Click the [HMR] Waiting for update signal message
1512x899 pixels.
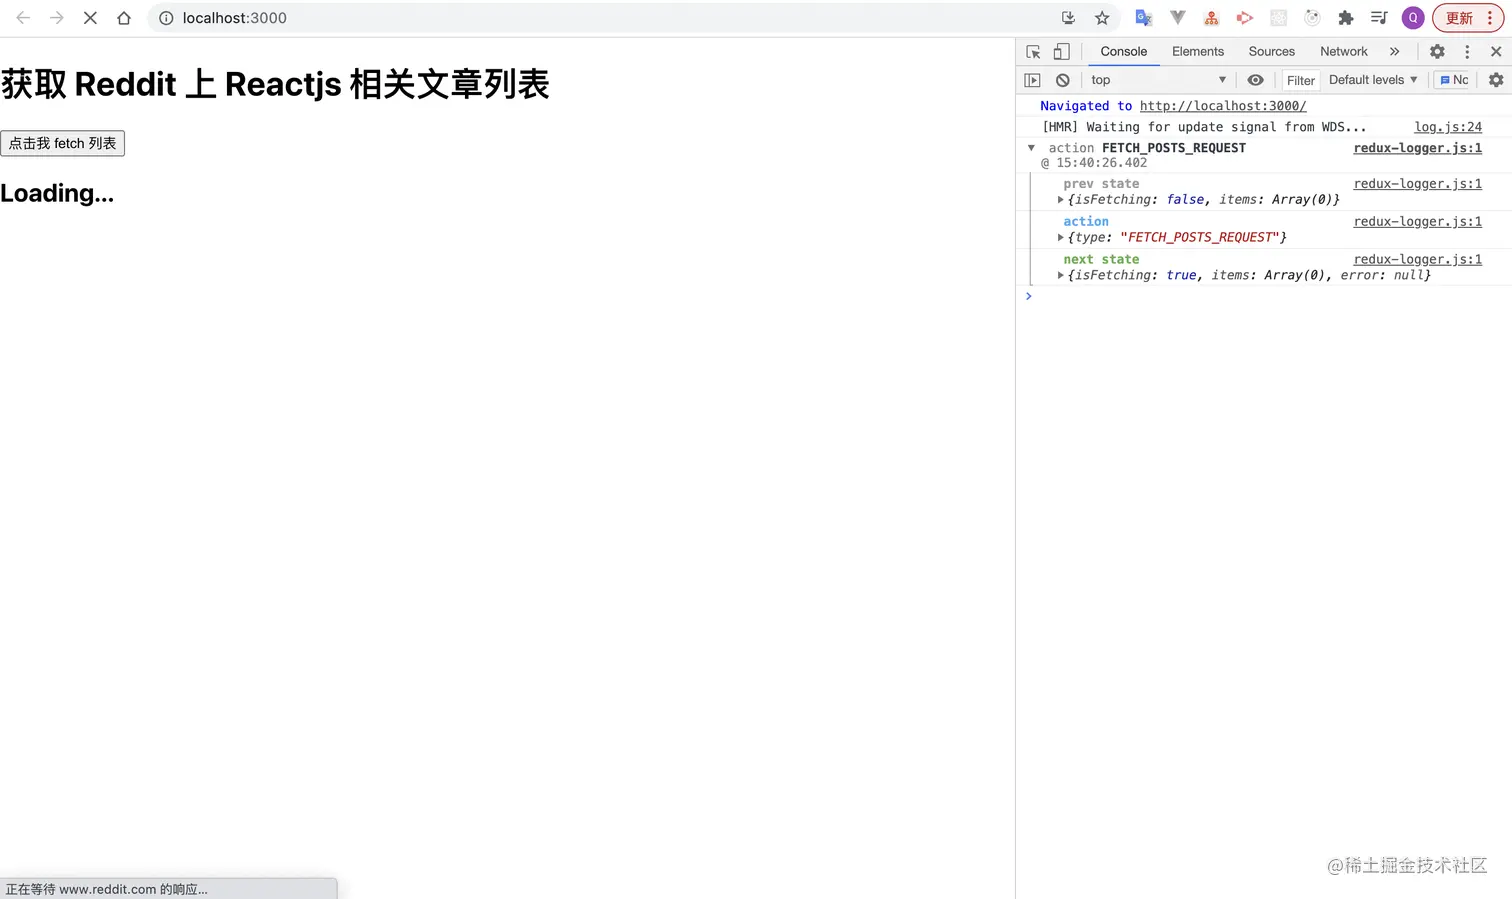1204,127
